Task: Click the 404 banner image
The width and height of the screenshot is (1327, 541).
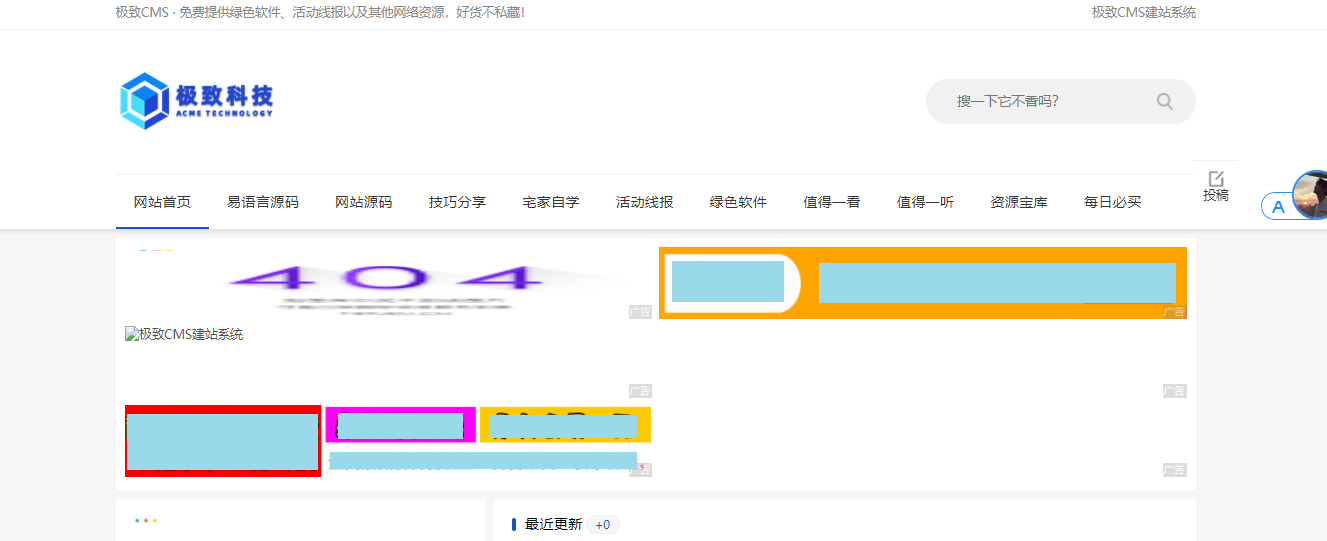Action: click(x=388, y=283)
